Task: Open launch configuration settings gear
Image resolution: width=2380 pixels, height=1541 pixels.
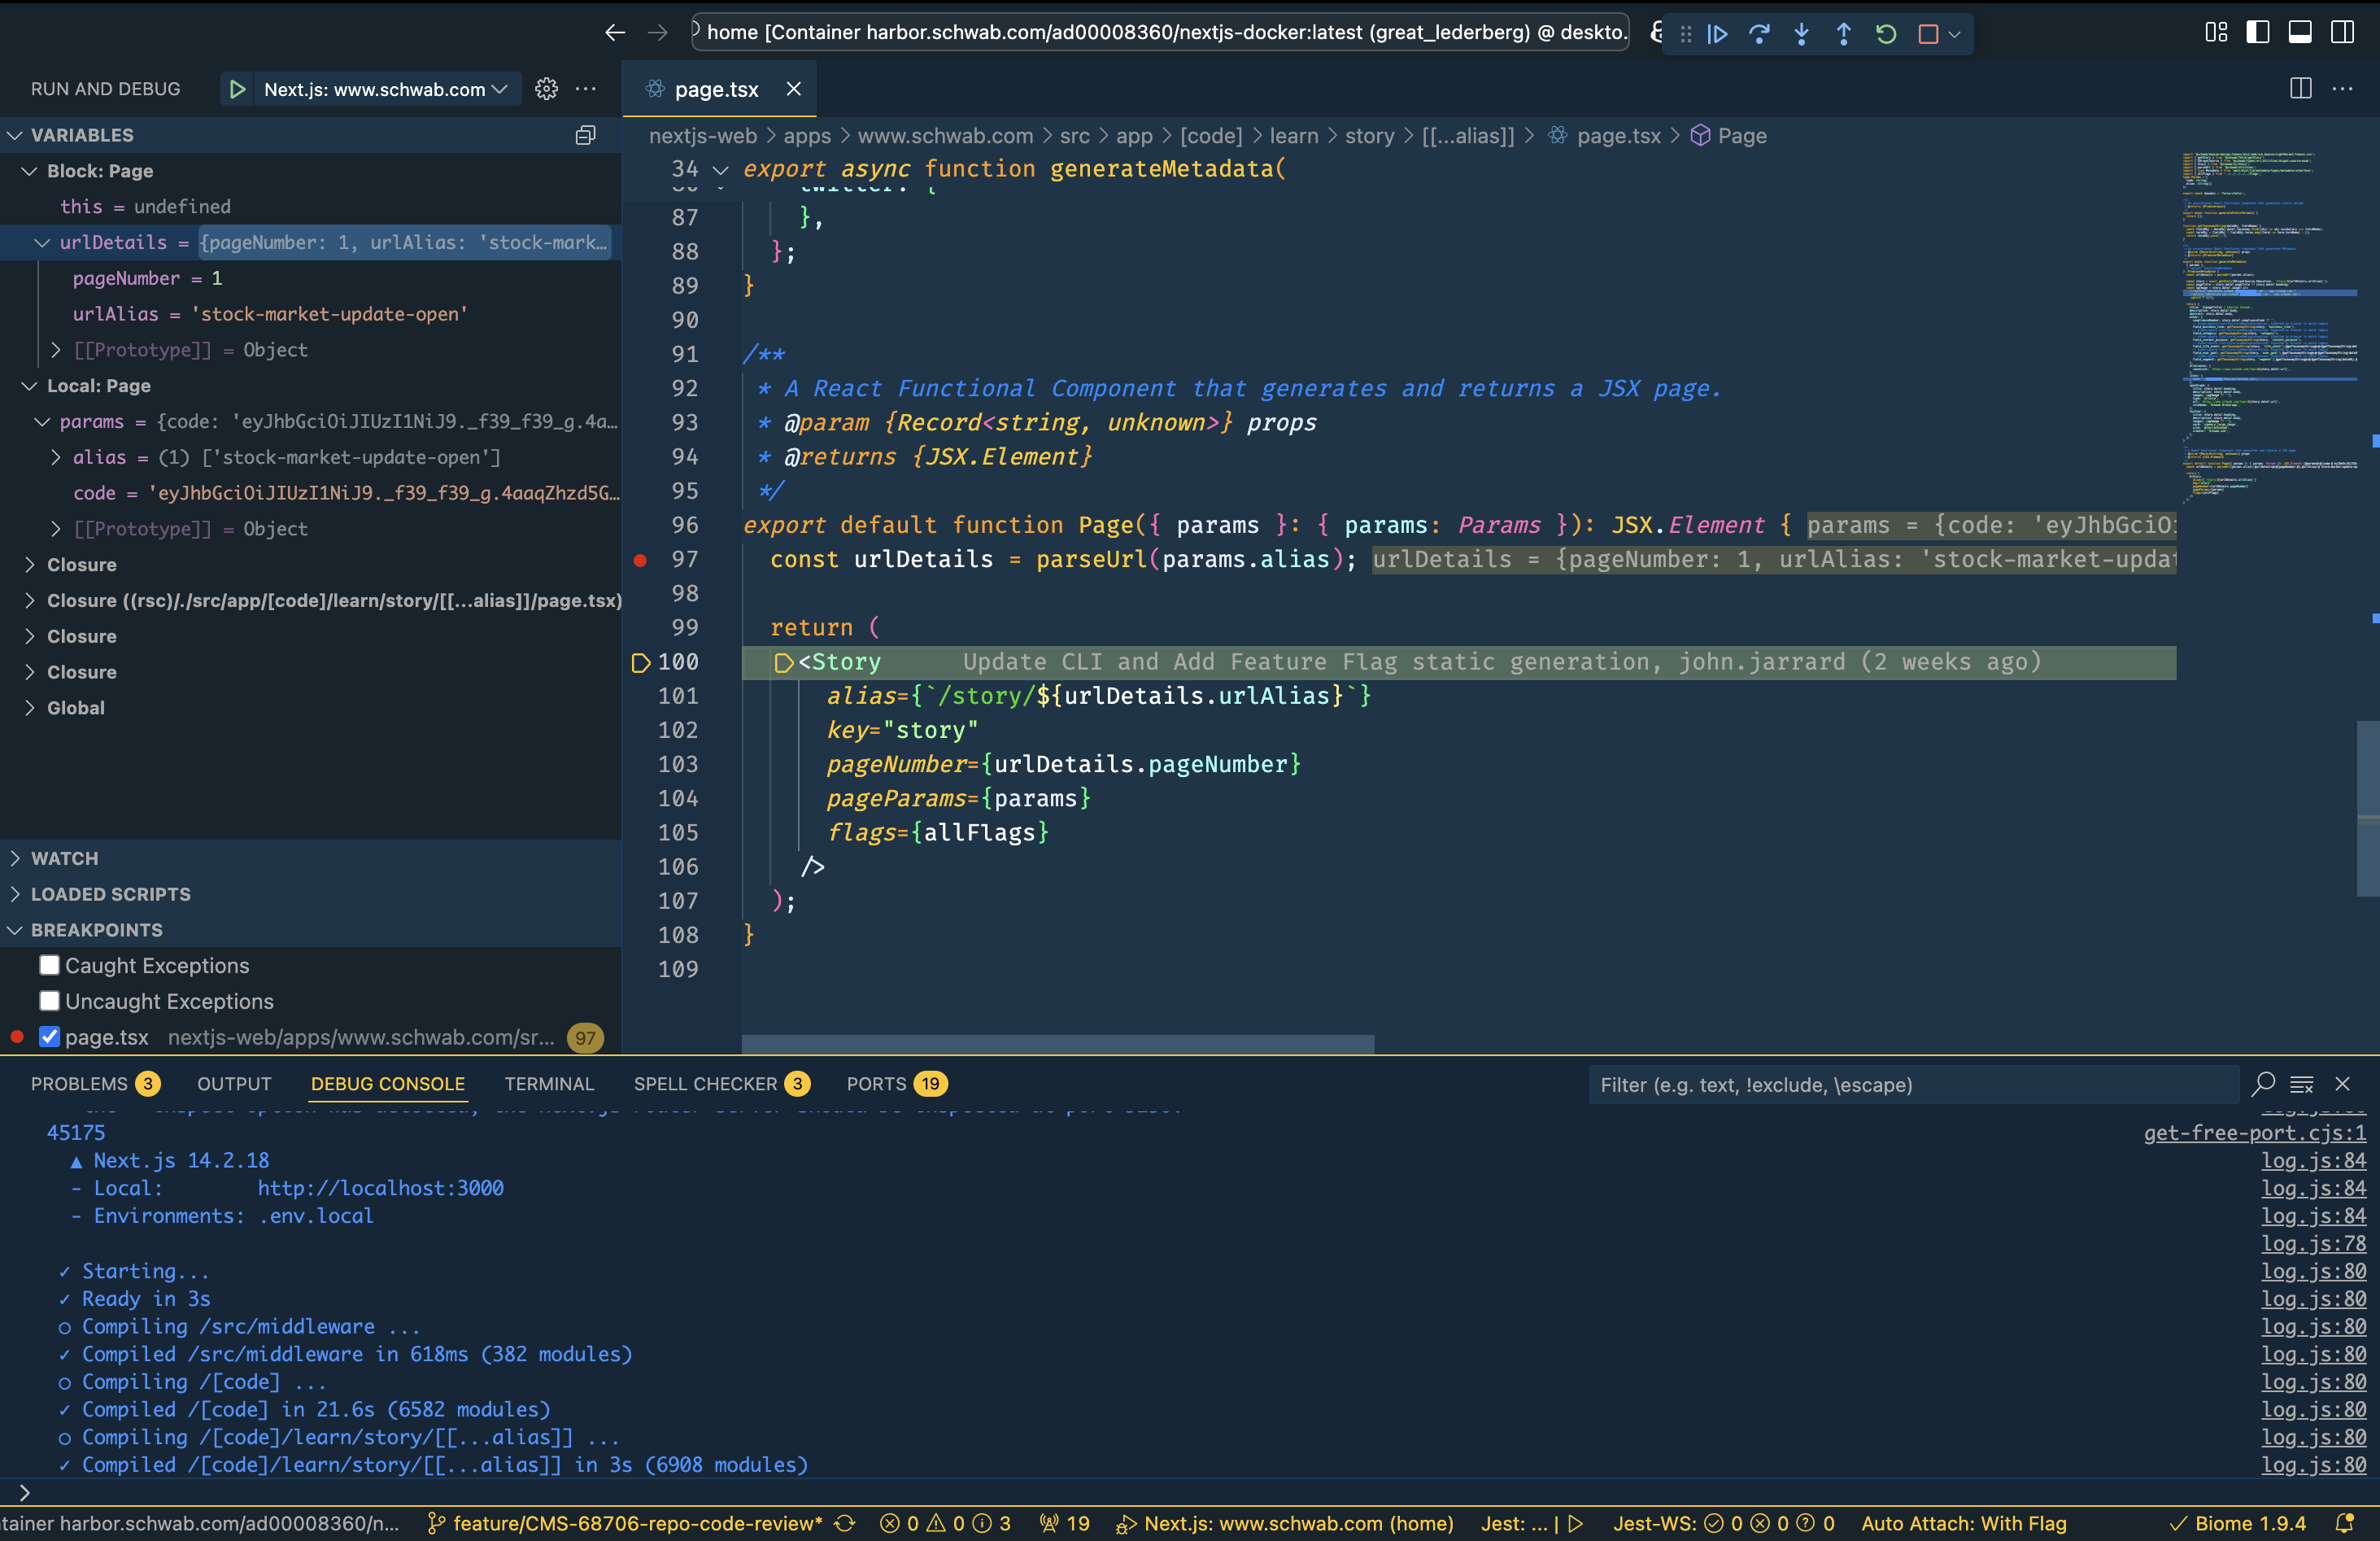Action: (x=546, y=89)
